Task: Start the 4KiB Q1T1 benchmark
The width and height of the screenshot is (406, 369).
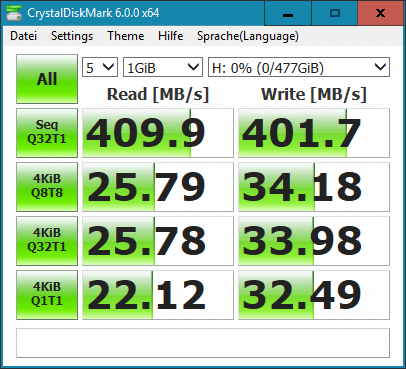Action: click(47, 295)
